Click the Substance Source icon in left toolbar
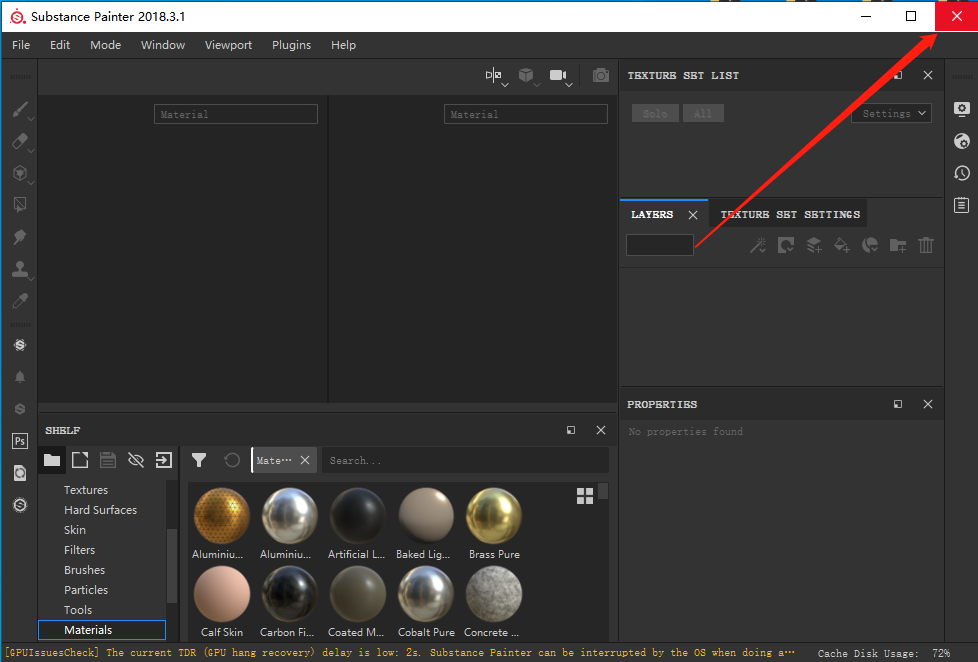978x662 pixels. tap(20, 345)
